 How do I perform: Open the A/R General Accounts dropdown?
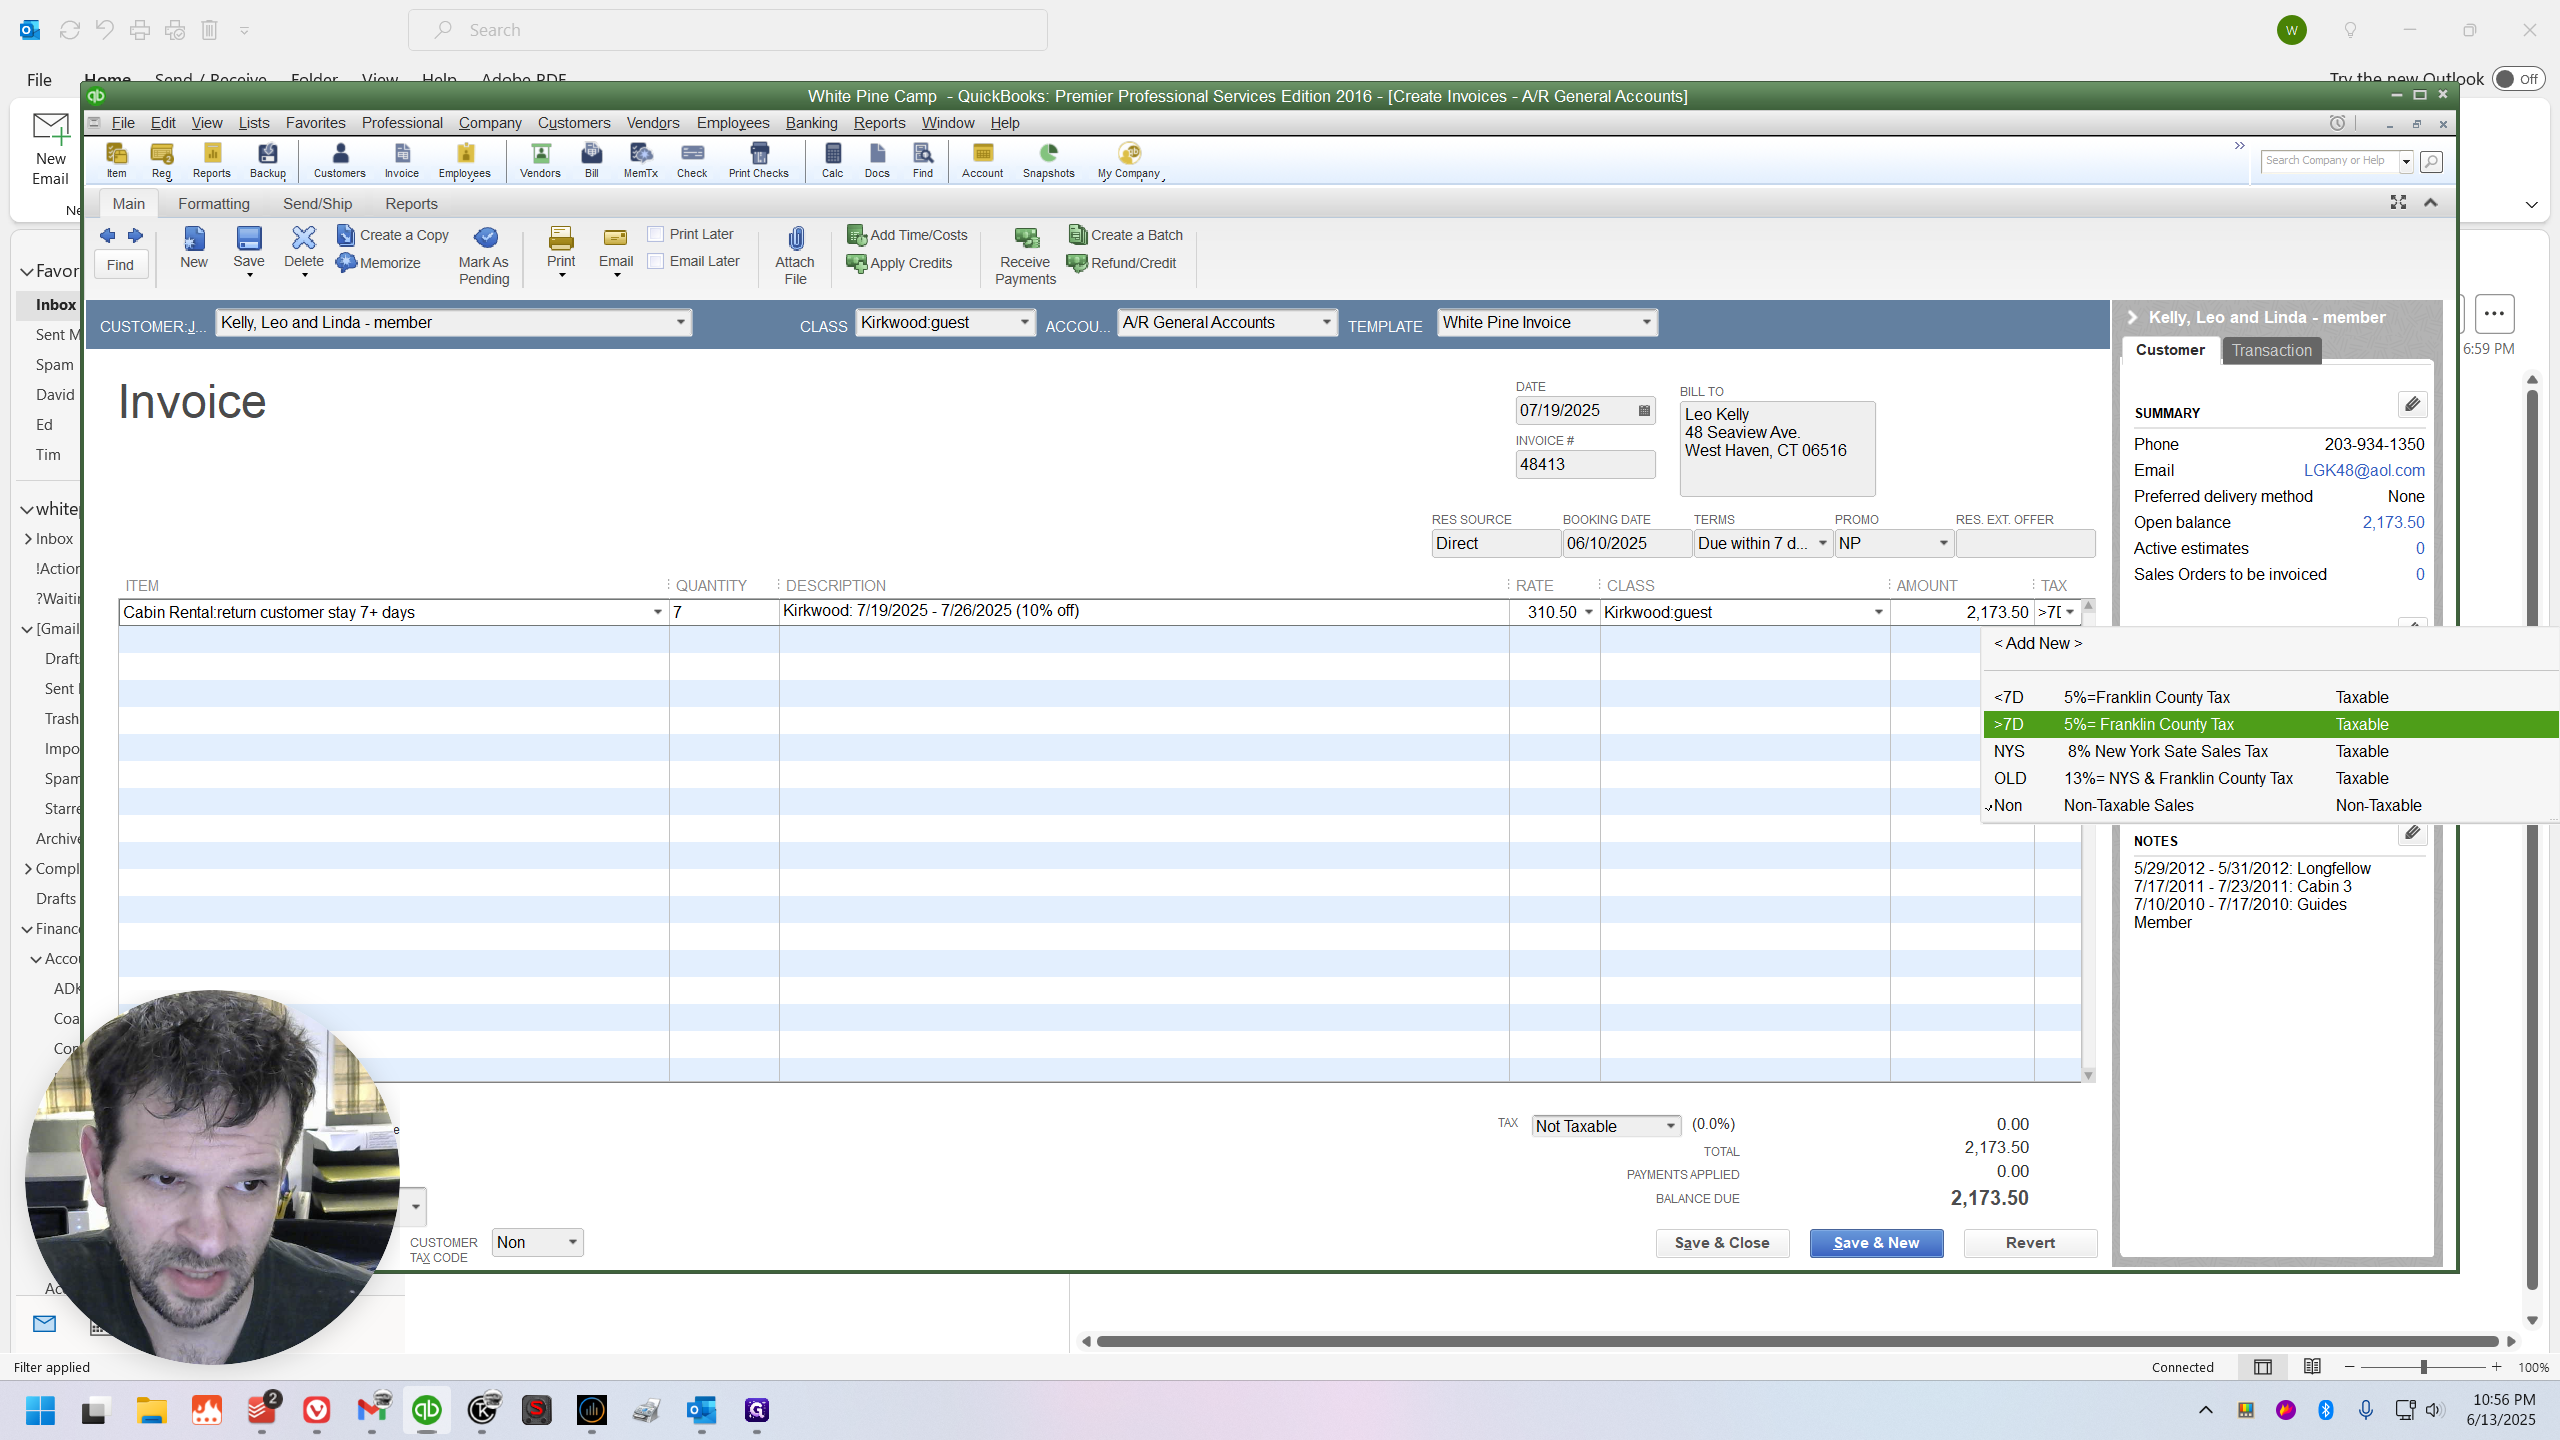pyautogui.click(x=1326, y=322)
